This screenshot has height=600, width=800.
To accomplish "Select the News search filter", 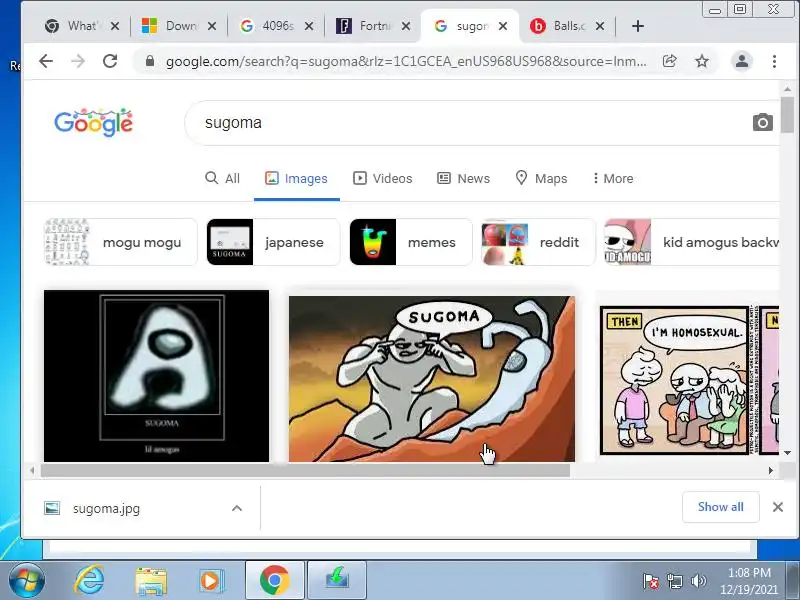I will click(x=464, y=179).
